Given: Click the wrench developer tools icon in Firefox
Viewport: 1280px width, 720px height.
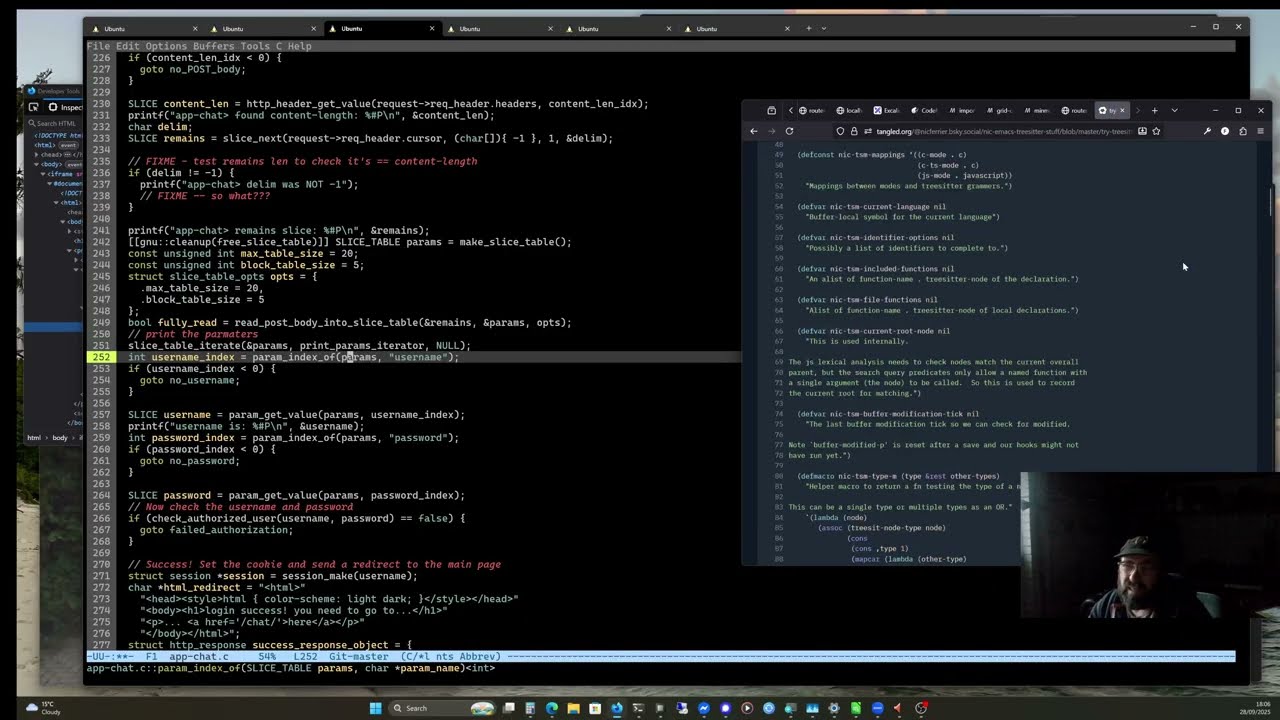Looking at the screenshot, I should click(1207, 131).
